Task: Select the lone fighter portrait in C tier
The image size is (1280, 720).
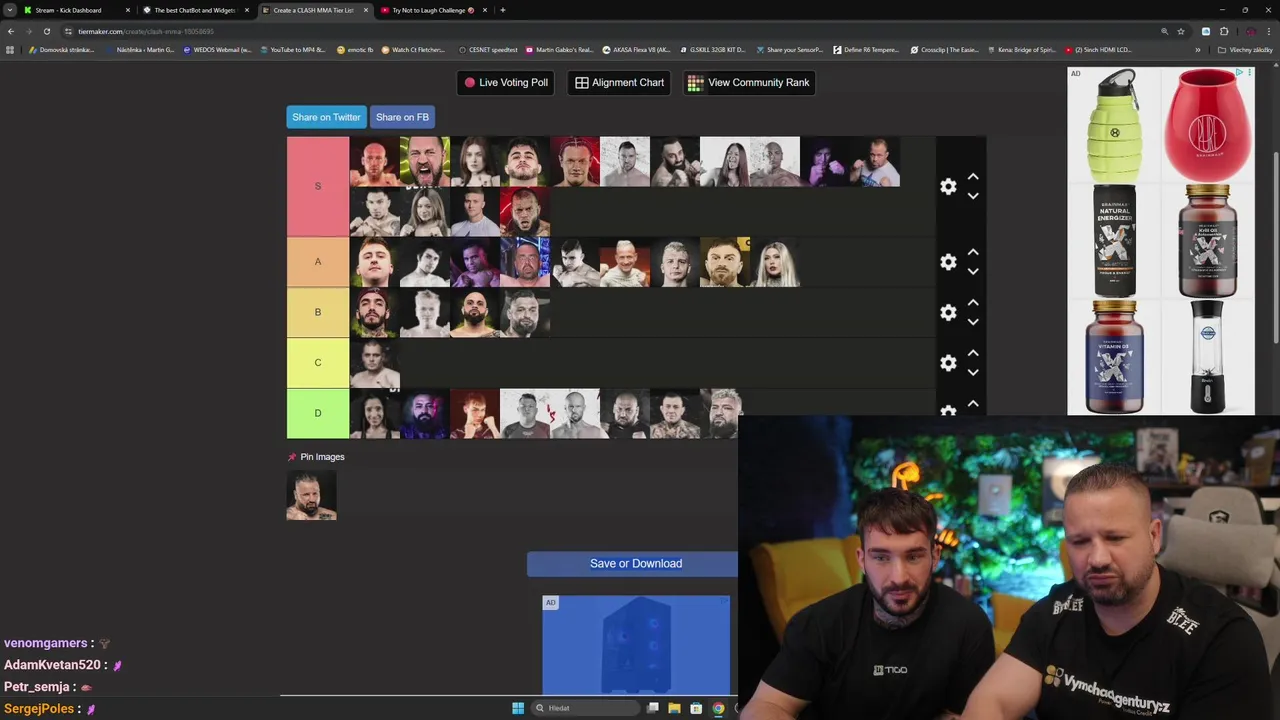Action: [374, 363]
